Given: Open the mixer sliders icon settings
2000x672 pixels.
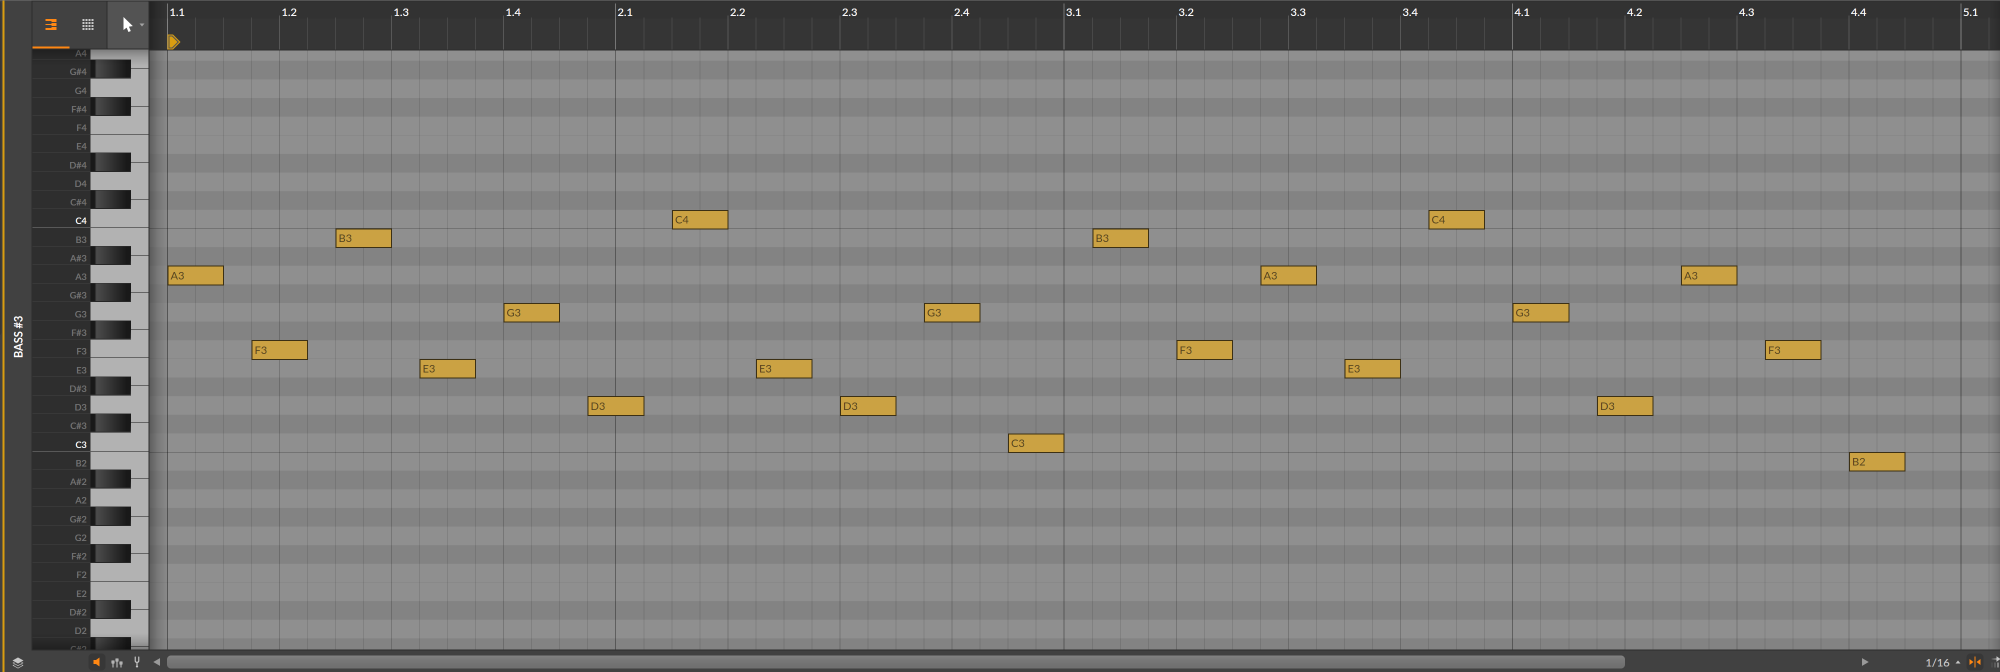Looking at the screenshot, I should [117, 662].
